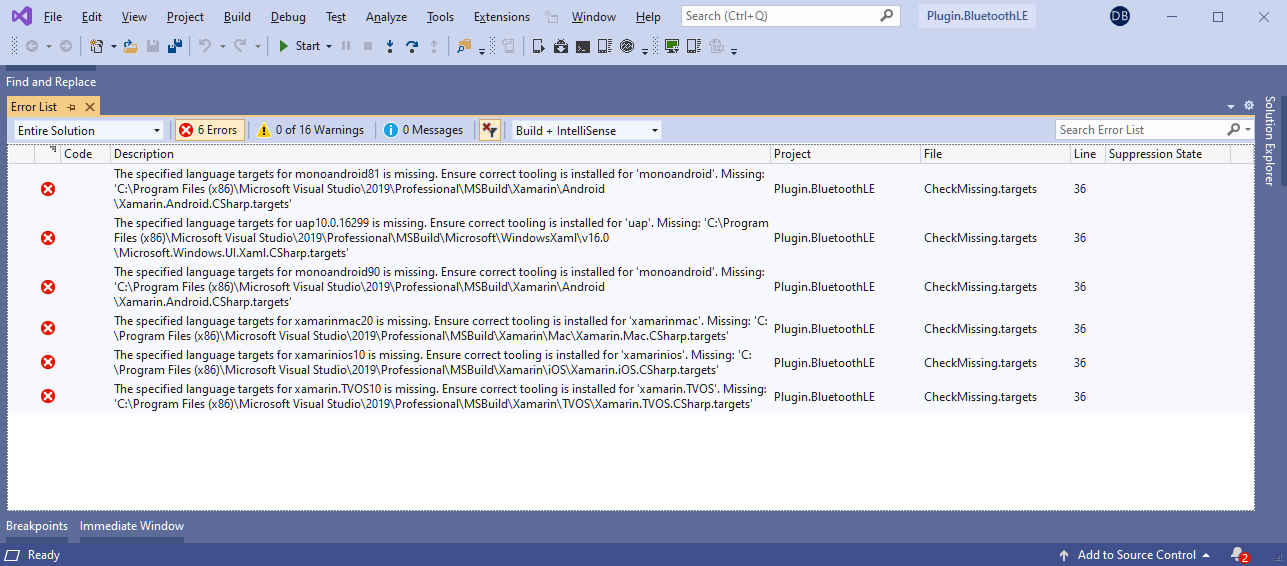Click the Start debugging button
Viewport: 1287px width, 566px height.
tap(299, 46)
